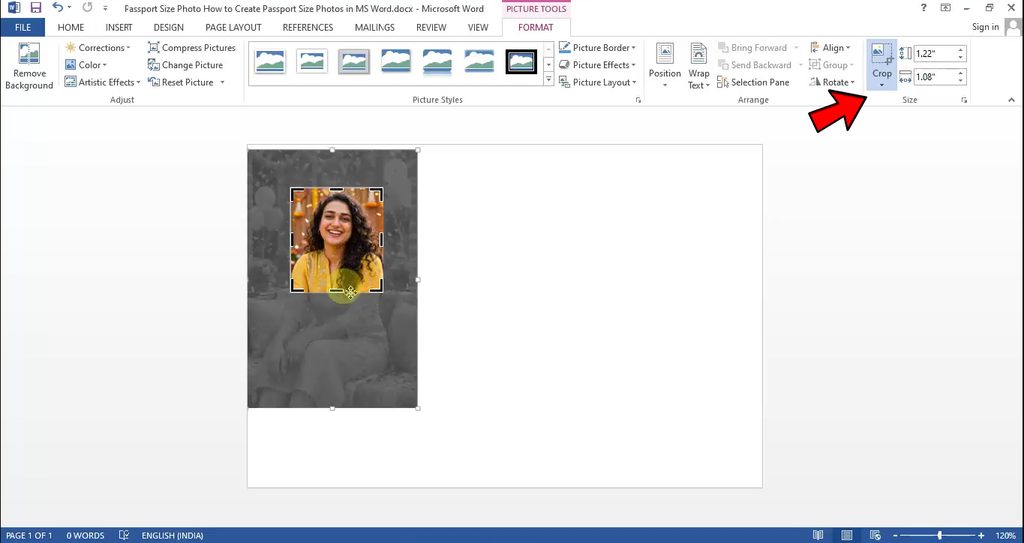Switch to Read Mode view in status bar
Viewport: 1024px width, 543px height.
pos(818,535)
